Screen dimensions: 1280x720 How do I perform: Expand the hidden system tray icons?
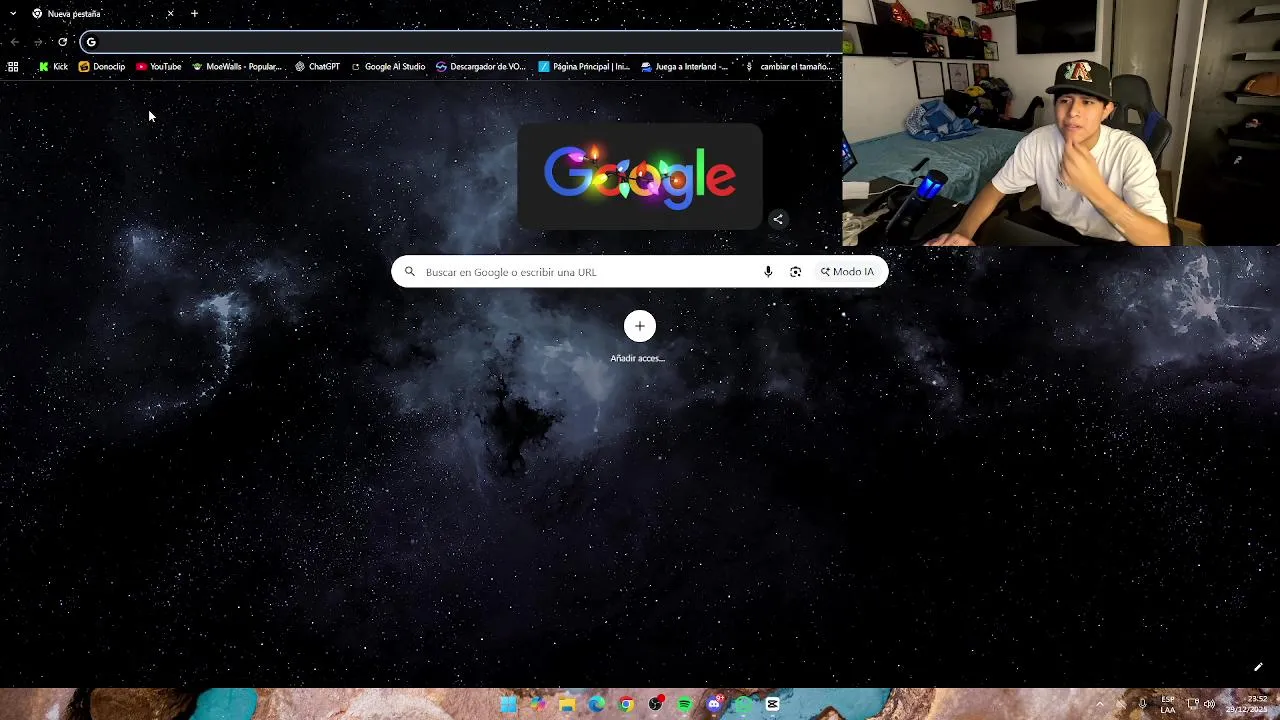tap(1100, 704)
